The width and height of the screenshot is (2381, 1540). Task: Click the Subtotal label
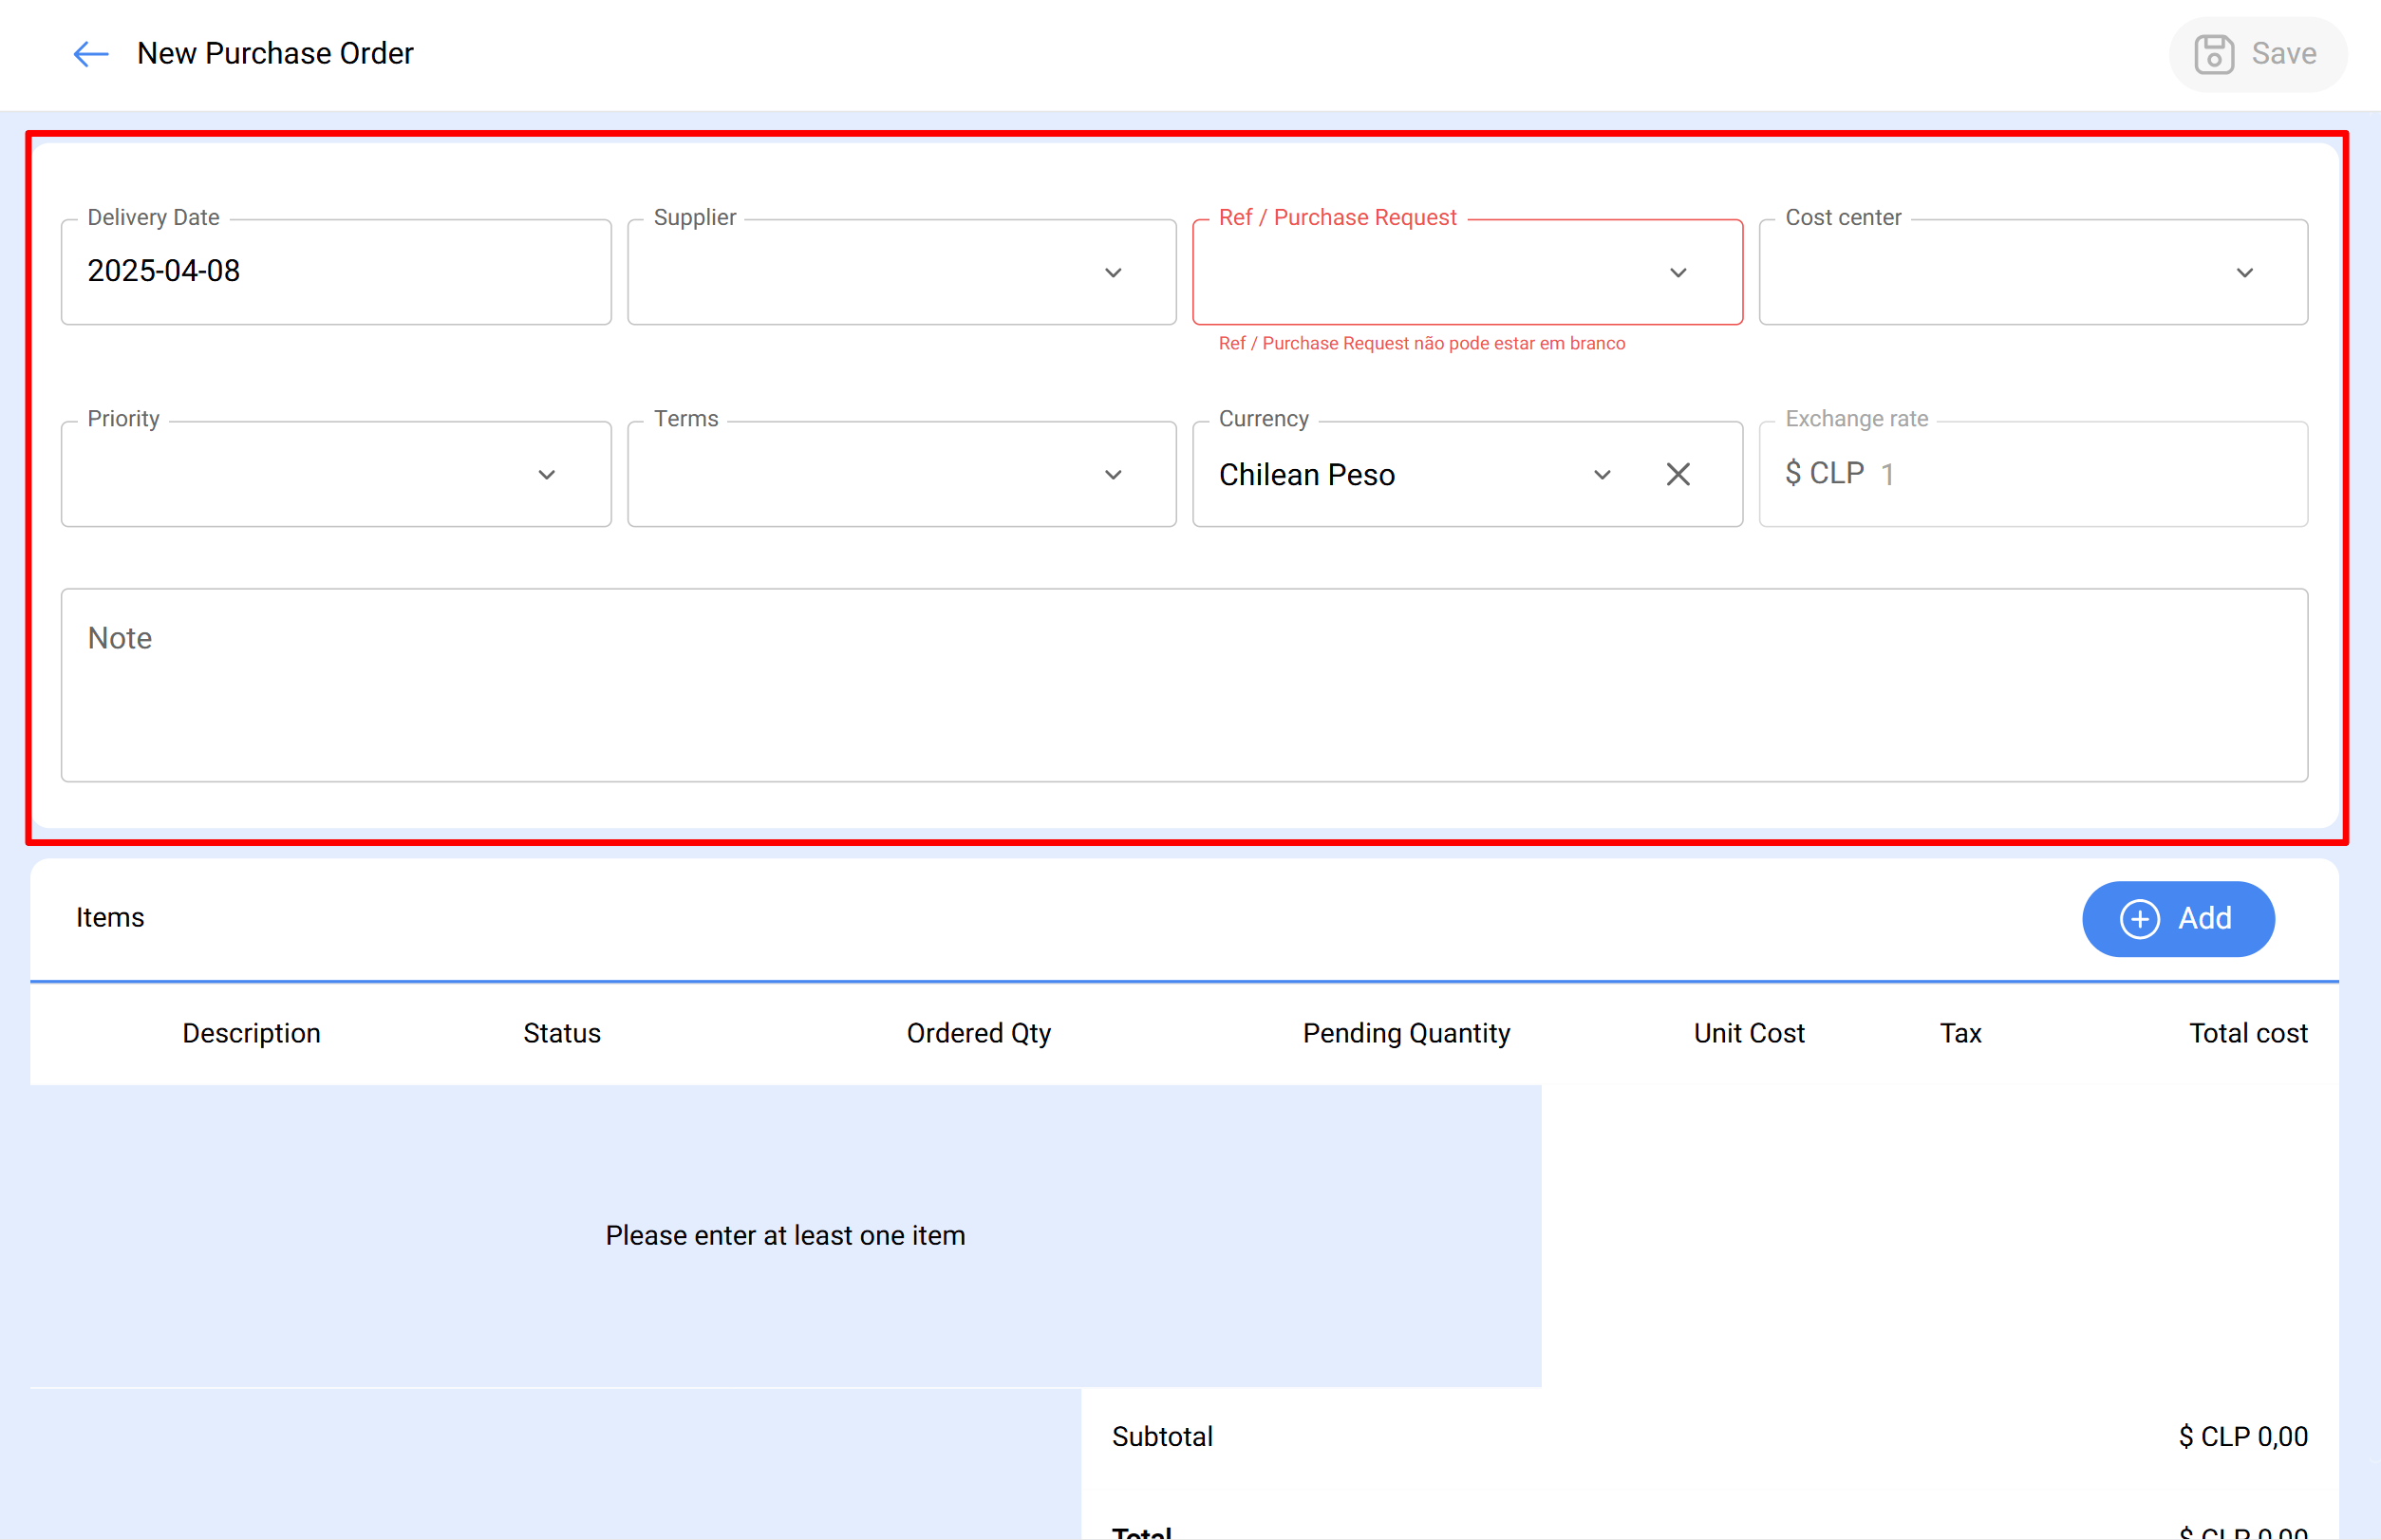(x=1162, y=1437)
